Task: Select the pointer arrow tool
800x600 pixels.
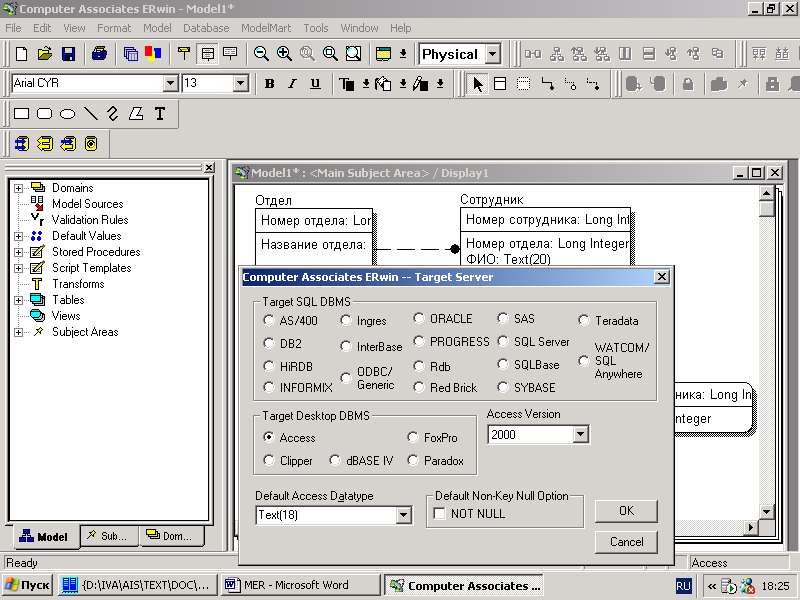Action: point(478,84)
